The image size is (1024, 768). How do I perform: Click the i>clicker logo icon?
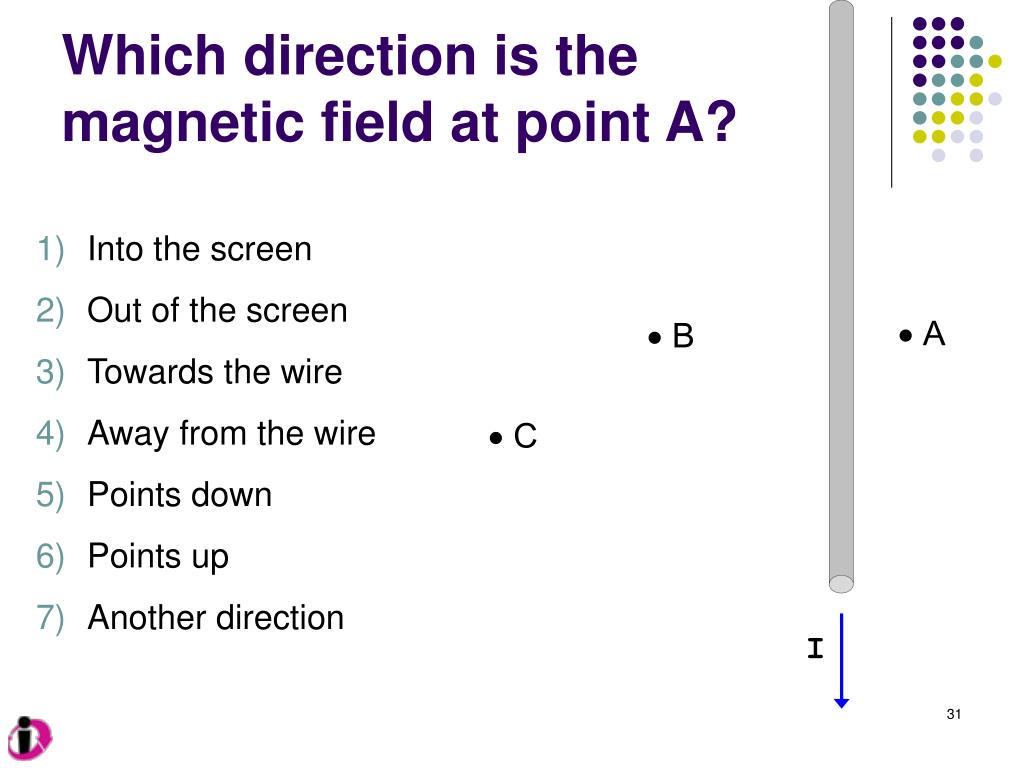click(29, 738)
